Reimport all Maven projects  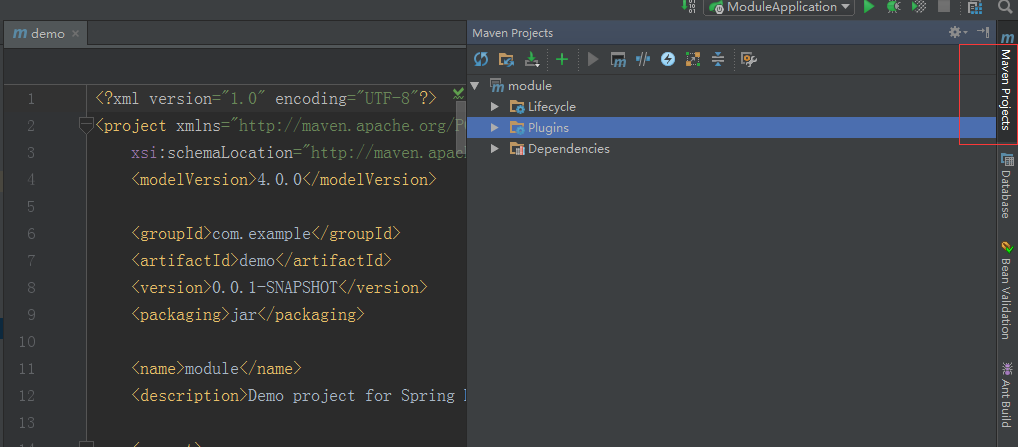click(480, 60)
